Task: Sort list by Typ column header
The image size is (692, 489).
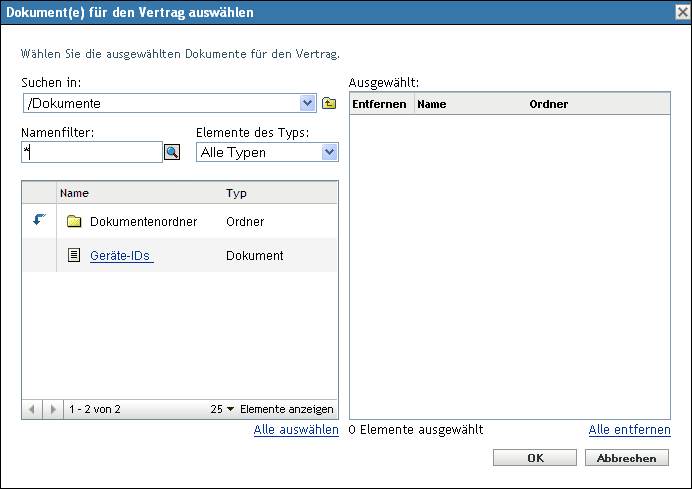Action: point(237,193)
